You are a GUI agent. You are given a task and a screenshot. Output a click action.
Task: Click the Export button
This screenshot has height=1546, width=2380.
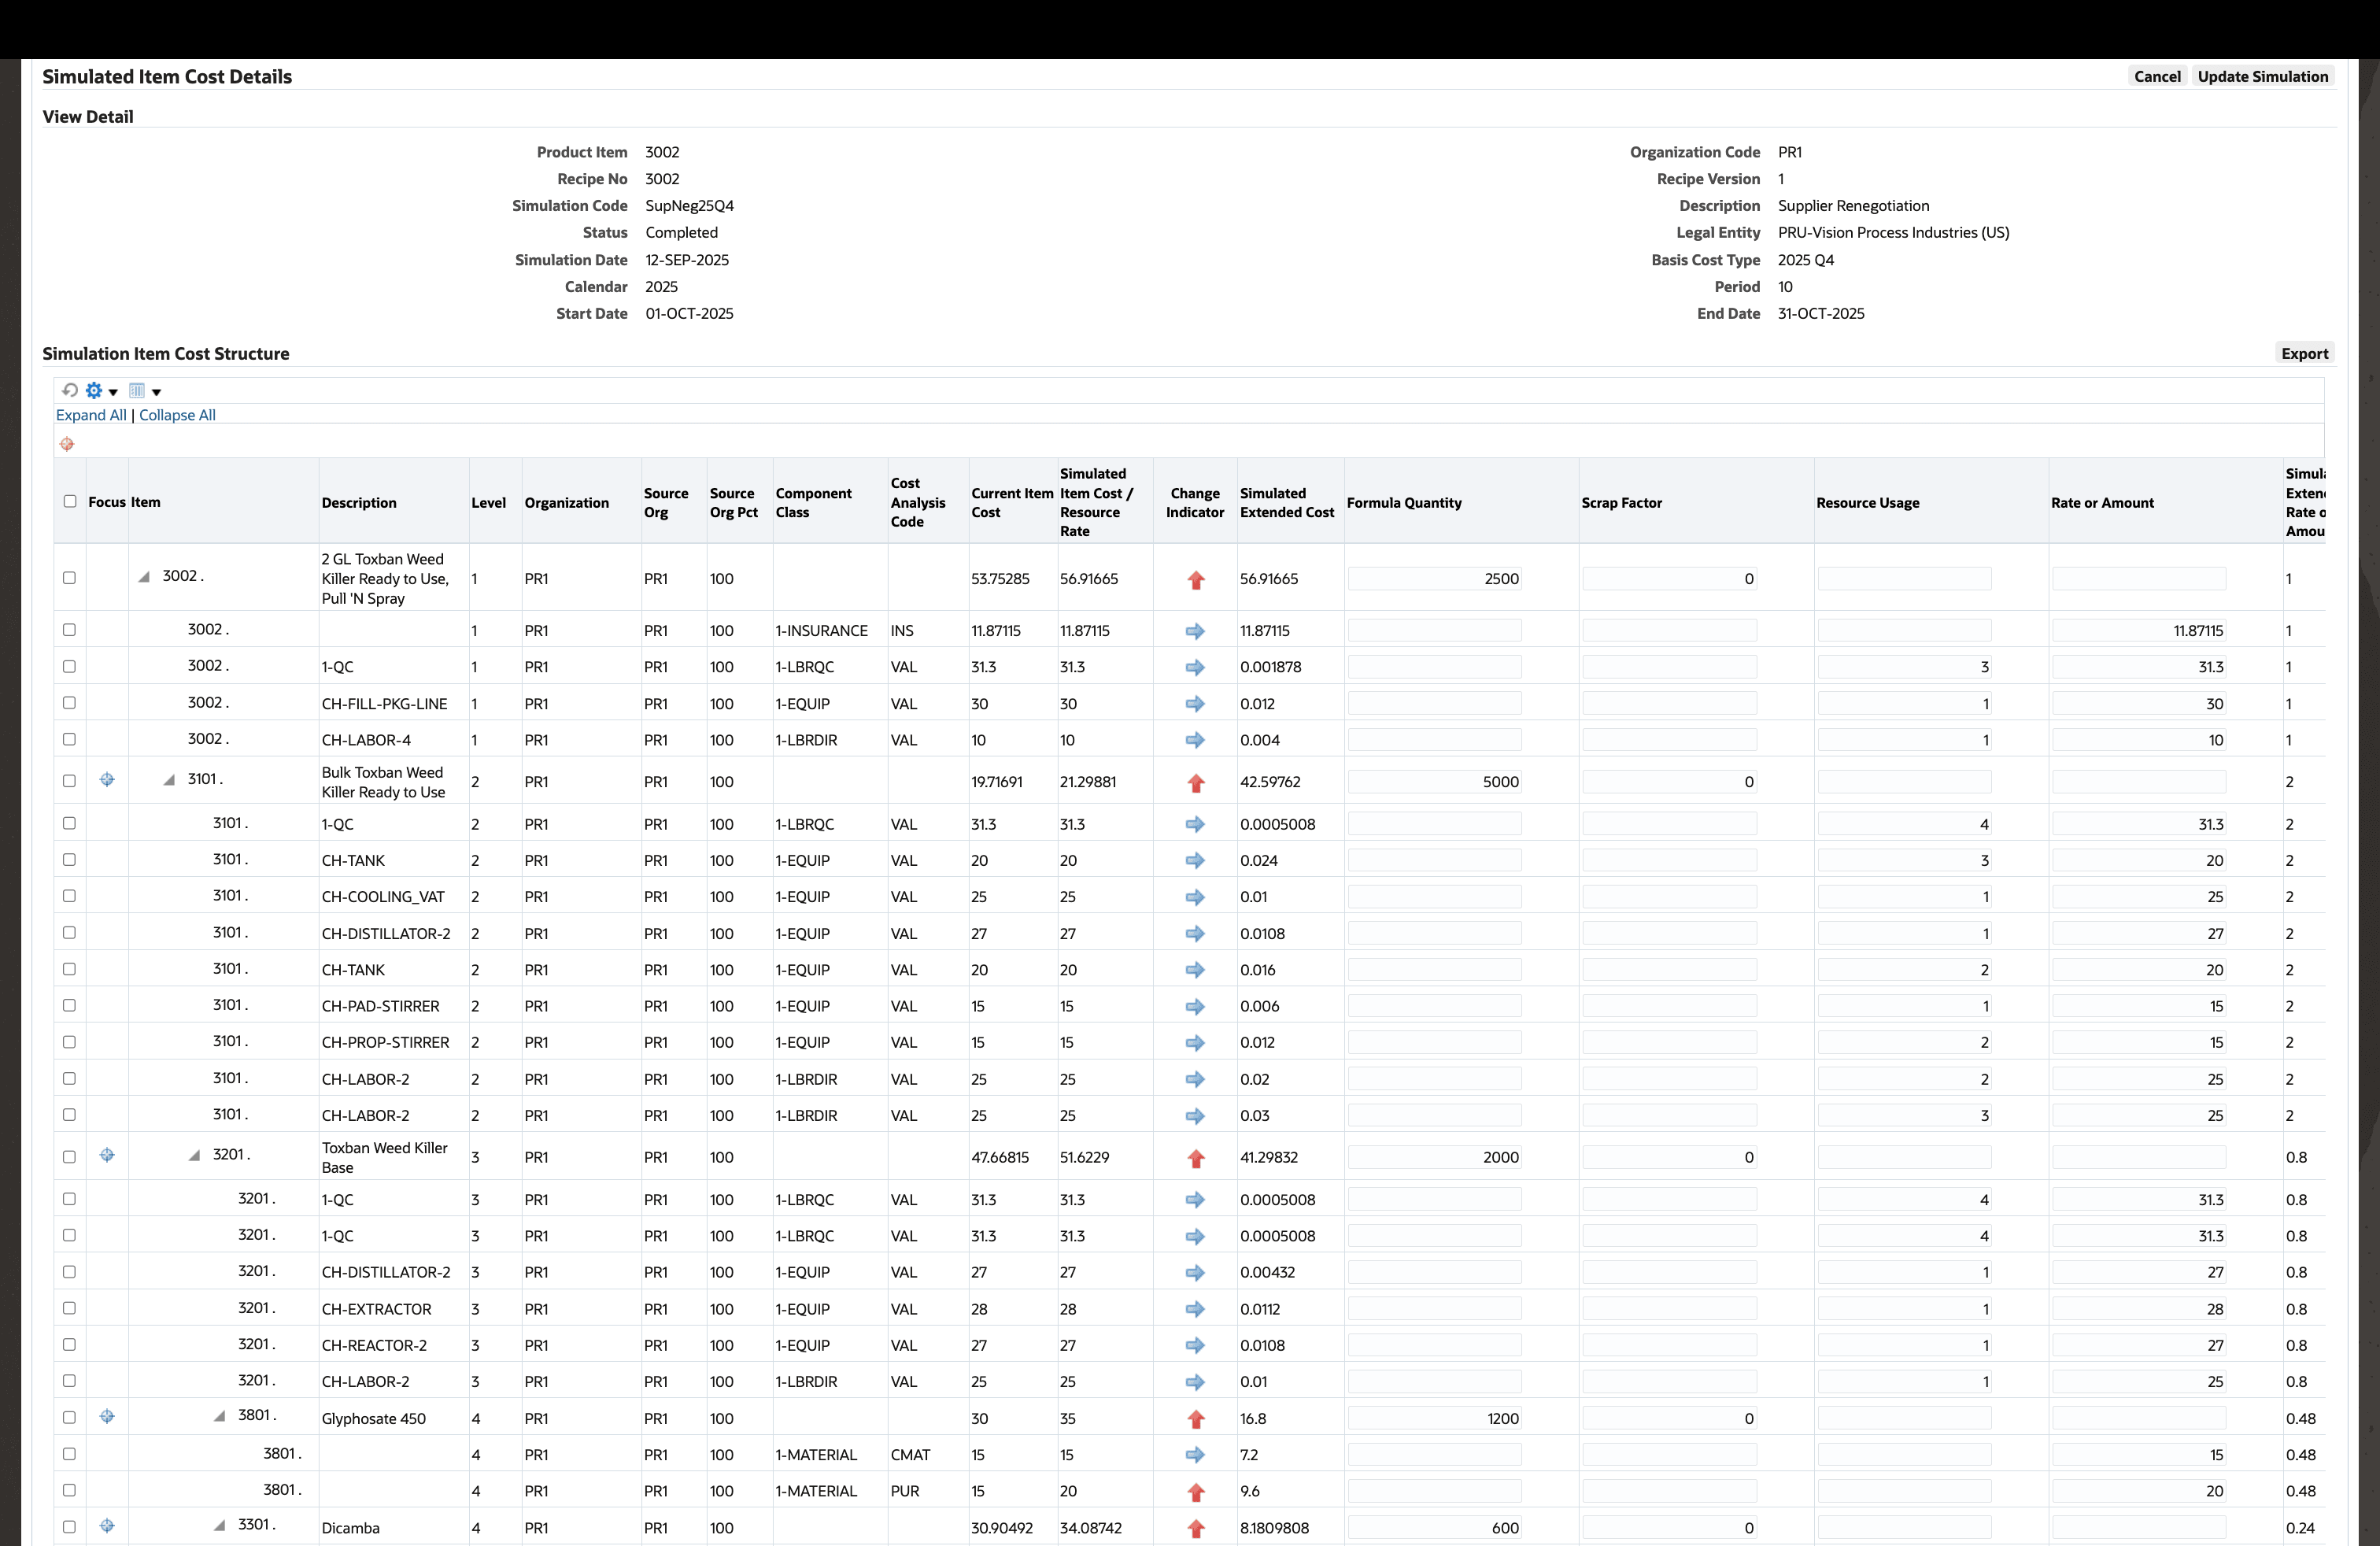tap(2305, 353)
